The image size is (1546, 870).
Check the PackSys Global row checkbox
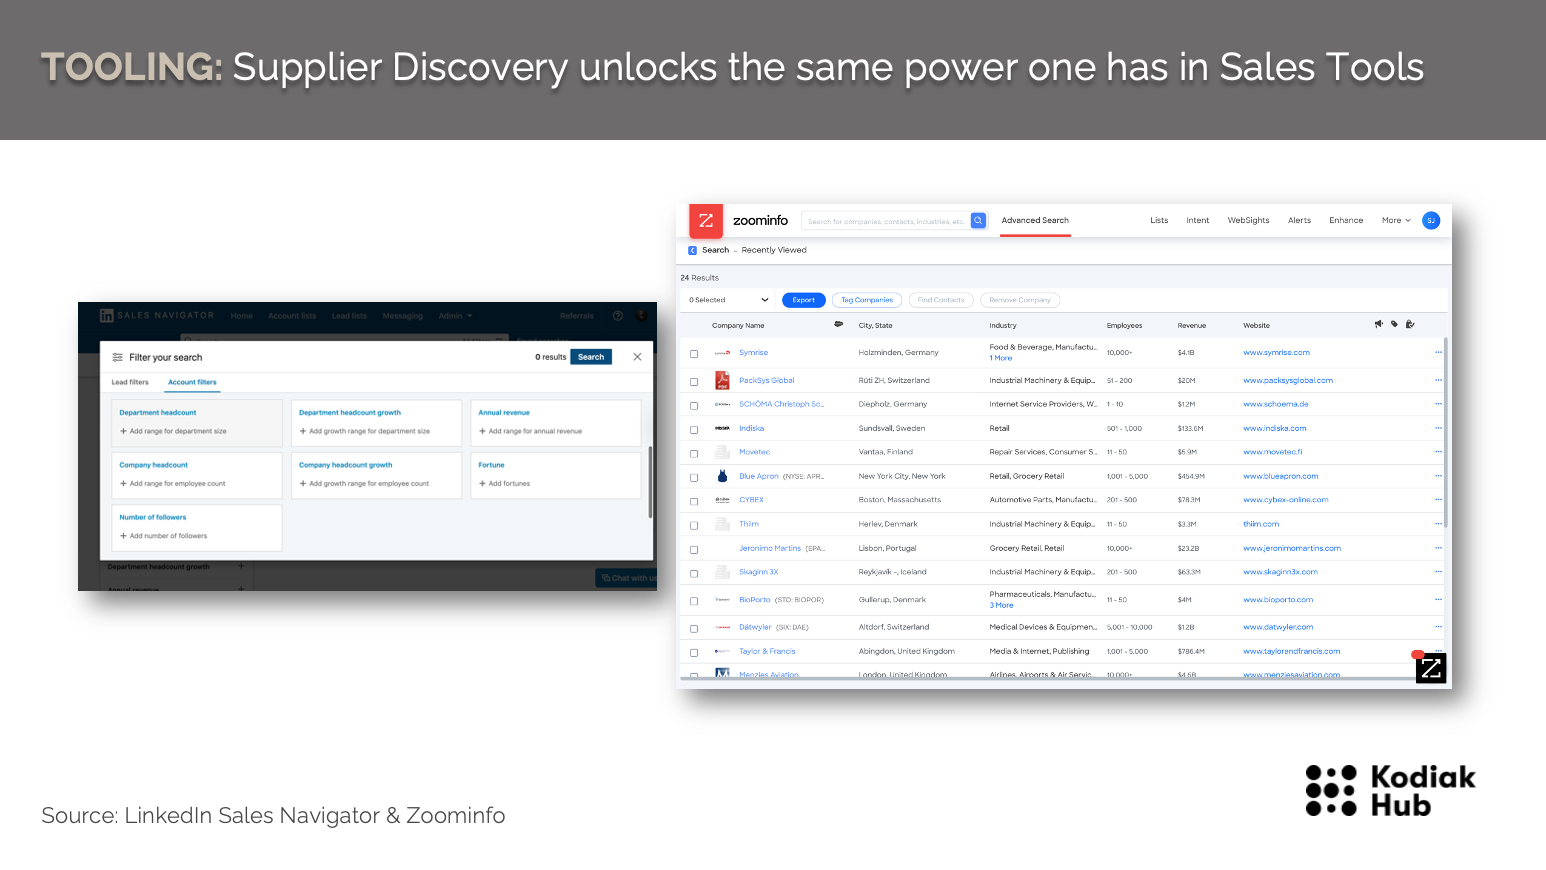point(694,382)
